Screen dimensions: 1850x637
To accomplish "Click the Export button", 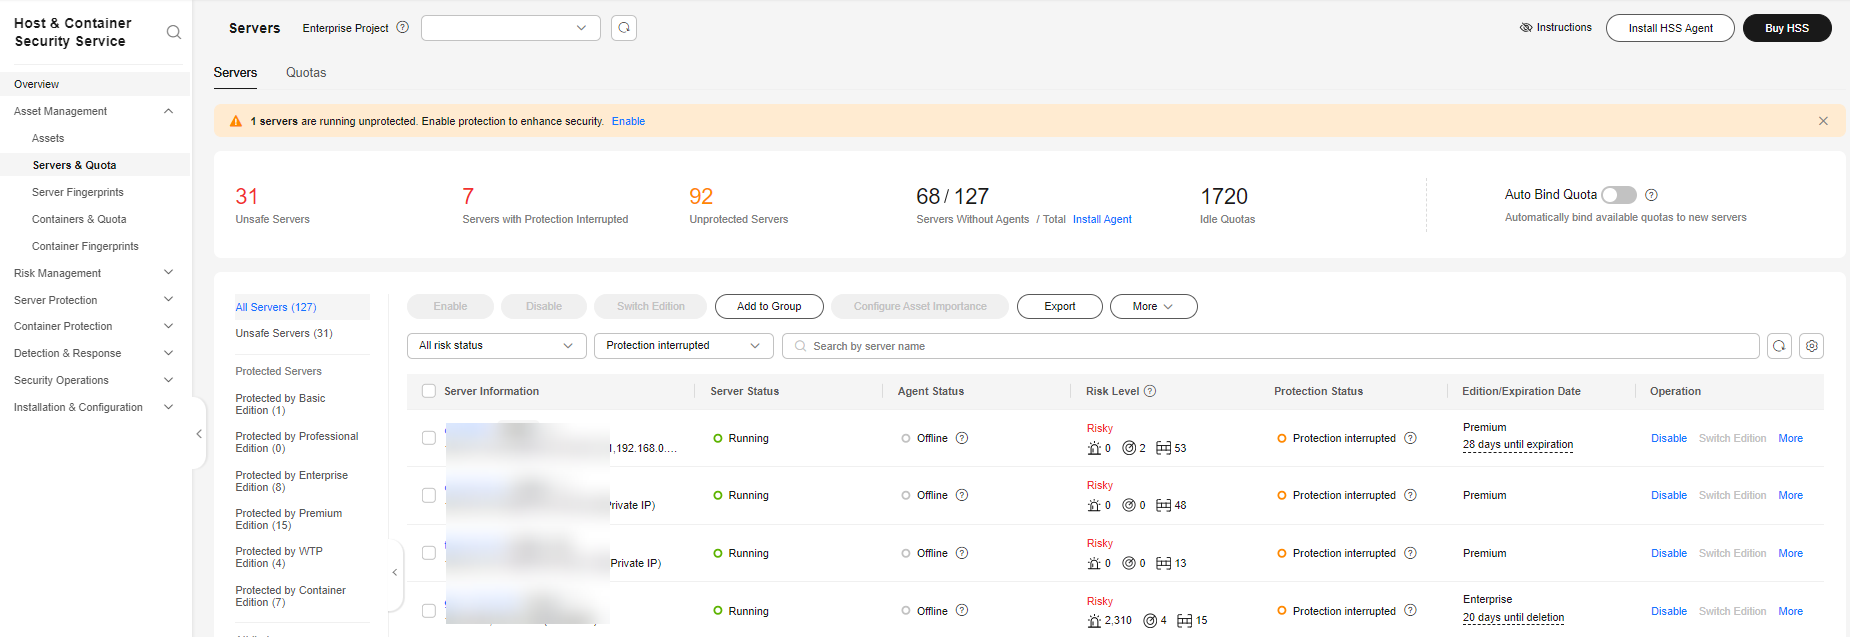I will pos(1059,307).
